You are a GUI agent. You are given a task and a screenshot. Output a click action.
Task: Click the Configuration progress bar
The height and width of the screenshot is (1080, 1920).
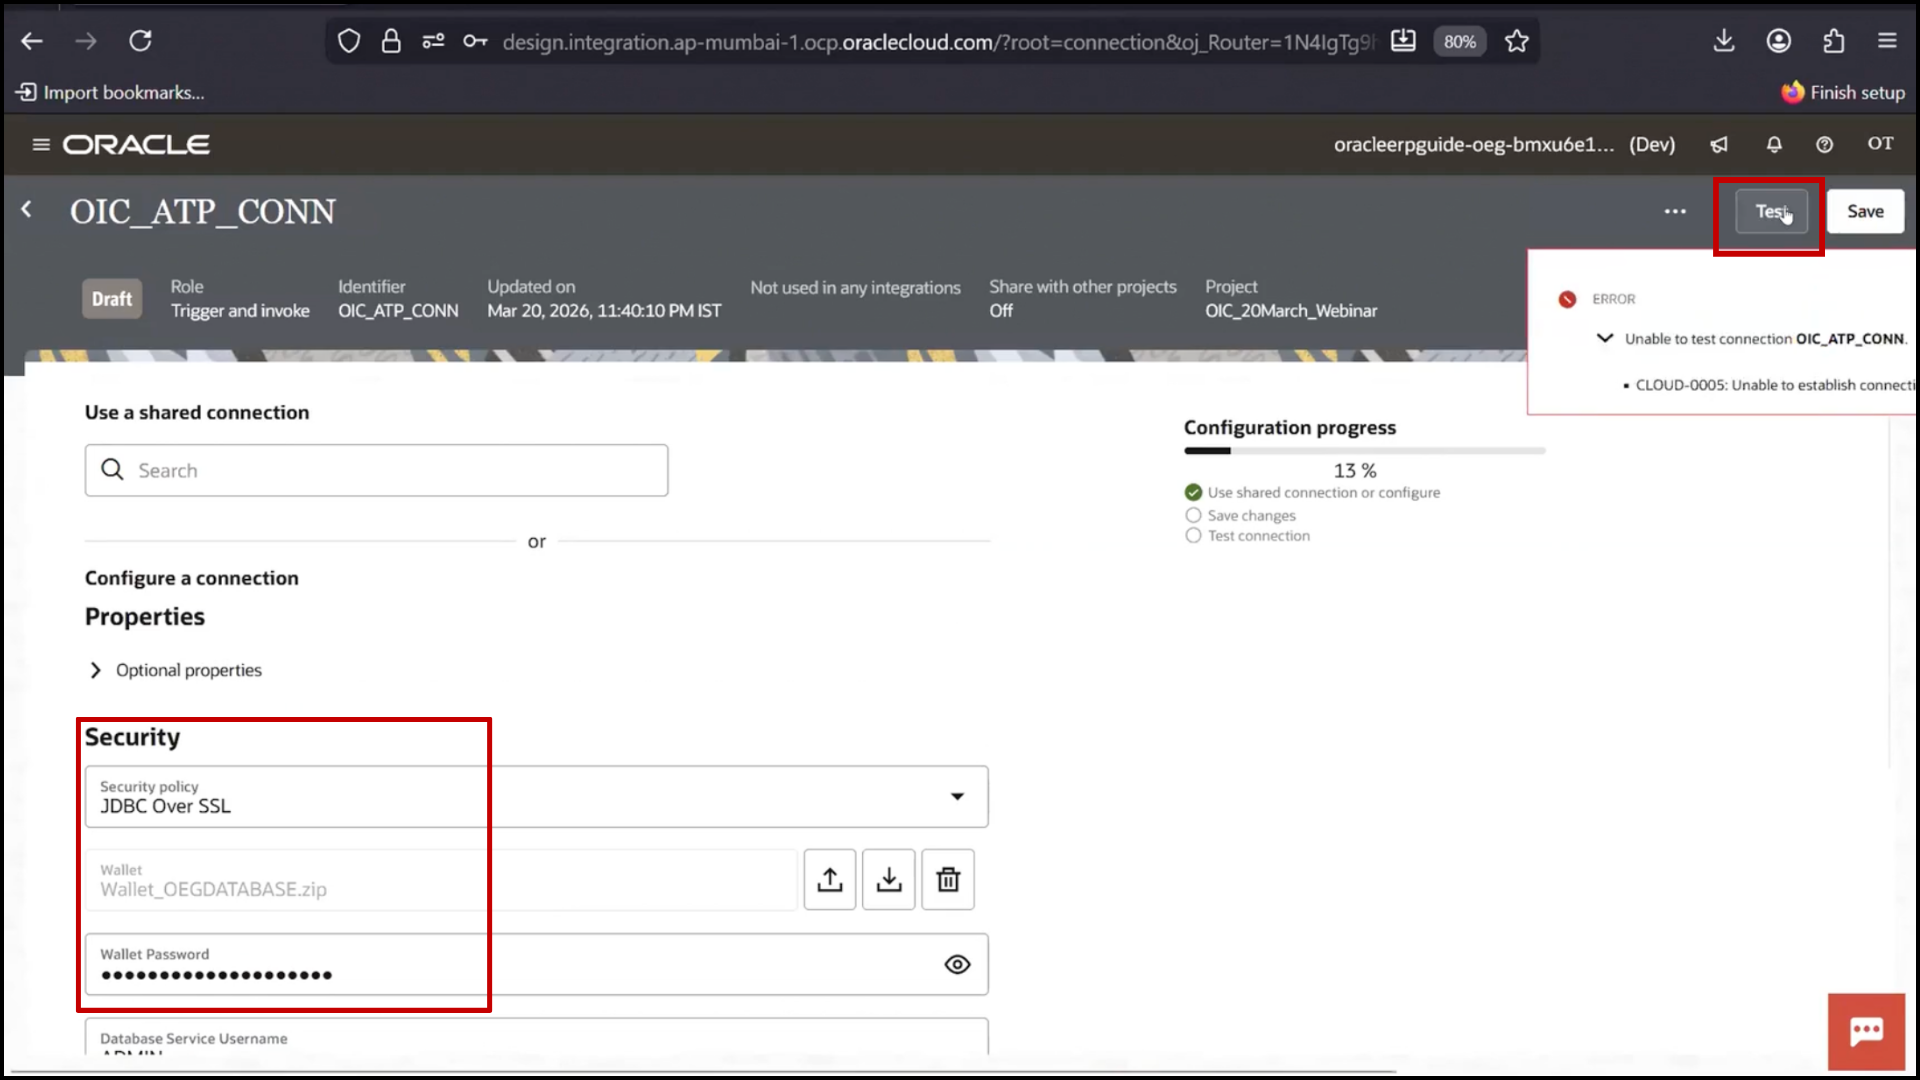pyautogui.click(x=1364, y=451)
